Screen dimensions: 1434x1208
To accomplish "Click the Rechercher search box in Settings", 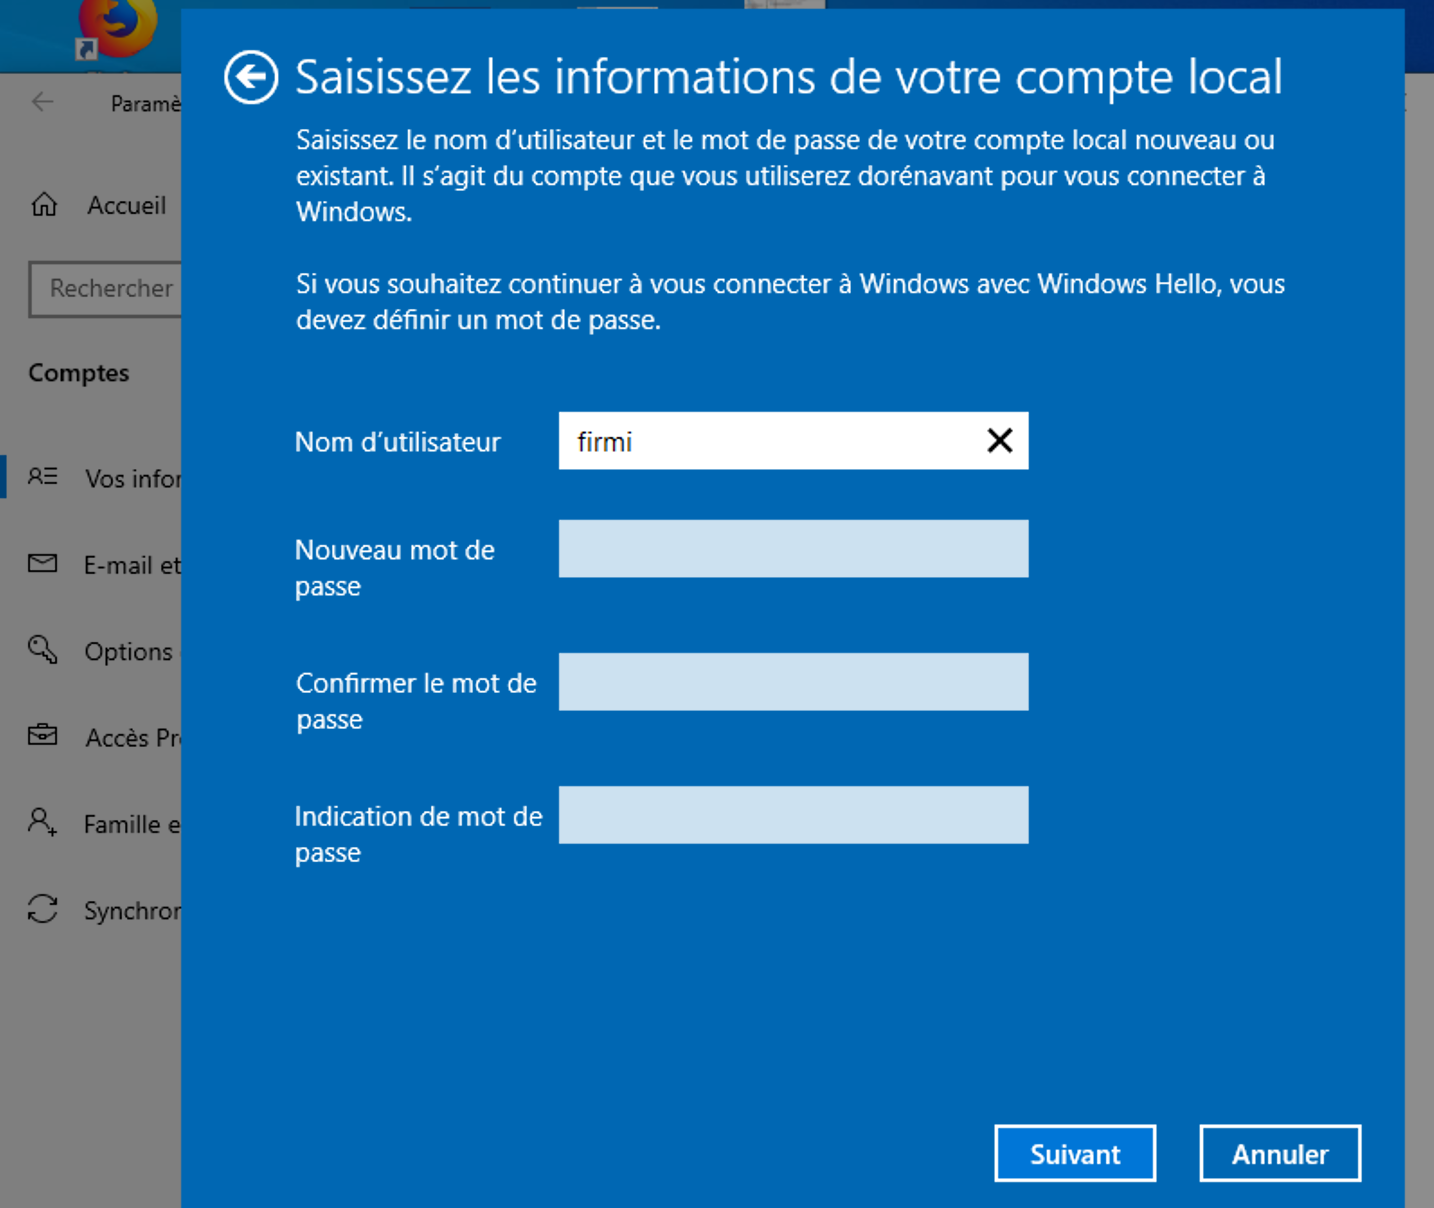I will click(106, 289).
